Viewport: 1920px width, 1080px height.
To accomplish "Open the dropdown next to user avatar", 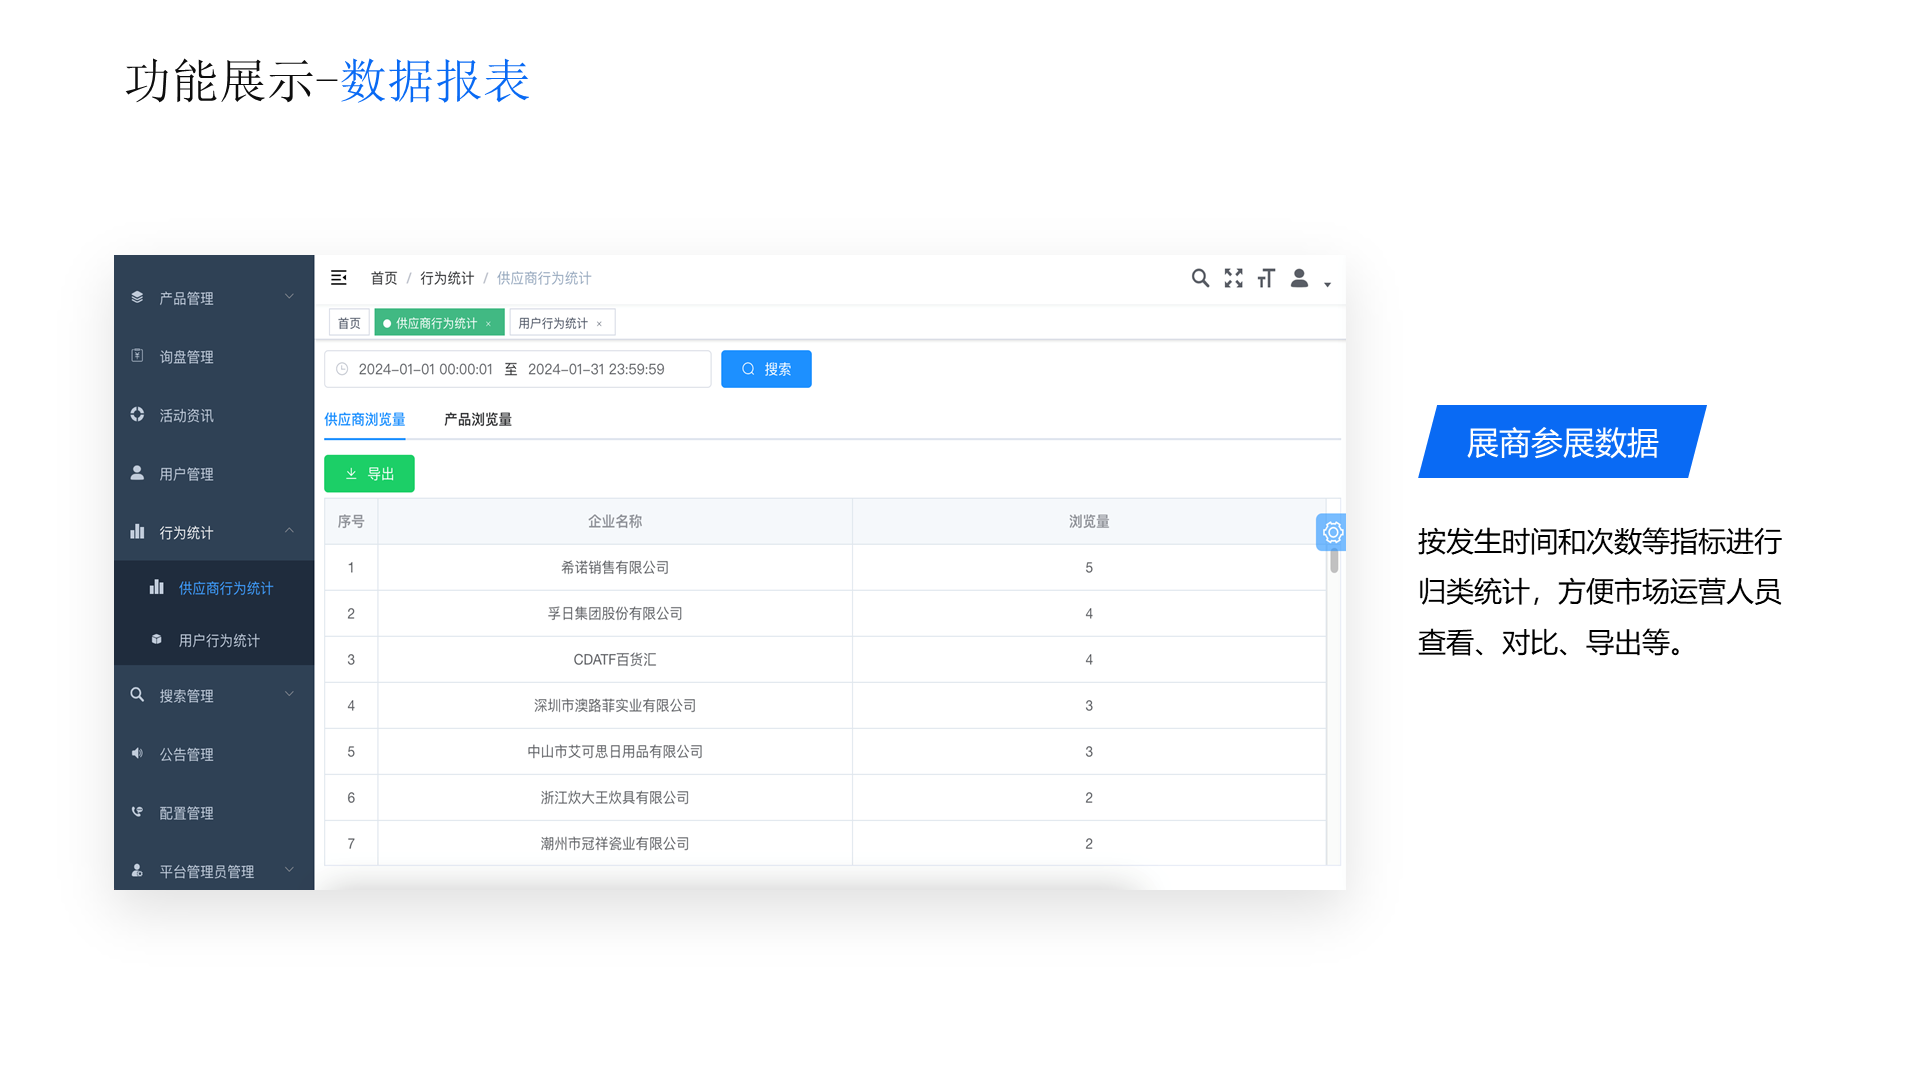I will pyautogui.click(x=1327, y=284).
